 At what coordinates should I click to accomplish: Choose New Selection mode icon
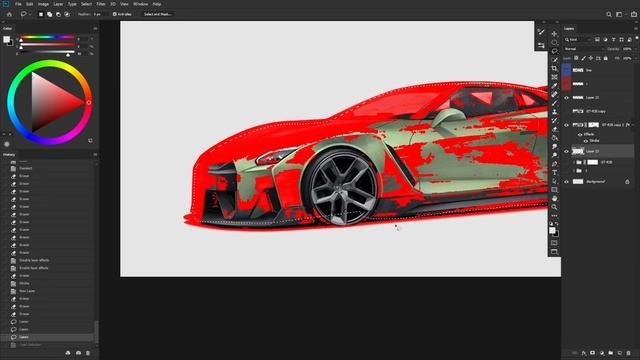pyautogui.click(x=41, y=14)
